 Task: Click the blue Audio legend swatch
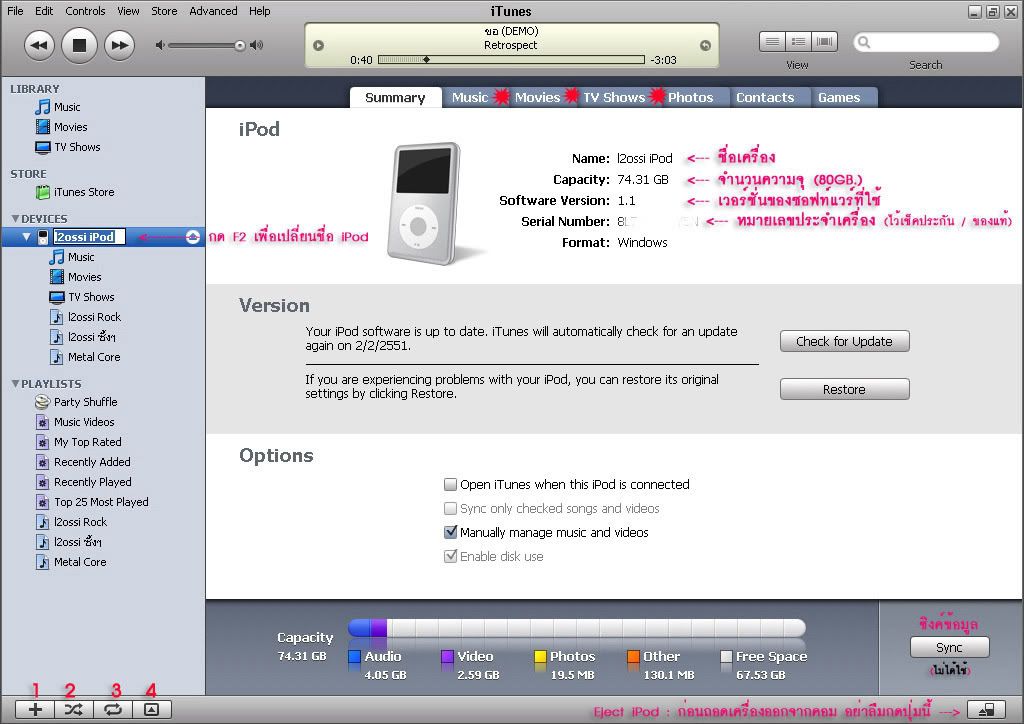tap(355, 657)
